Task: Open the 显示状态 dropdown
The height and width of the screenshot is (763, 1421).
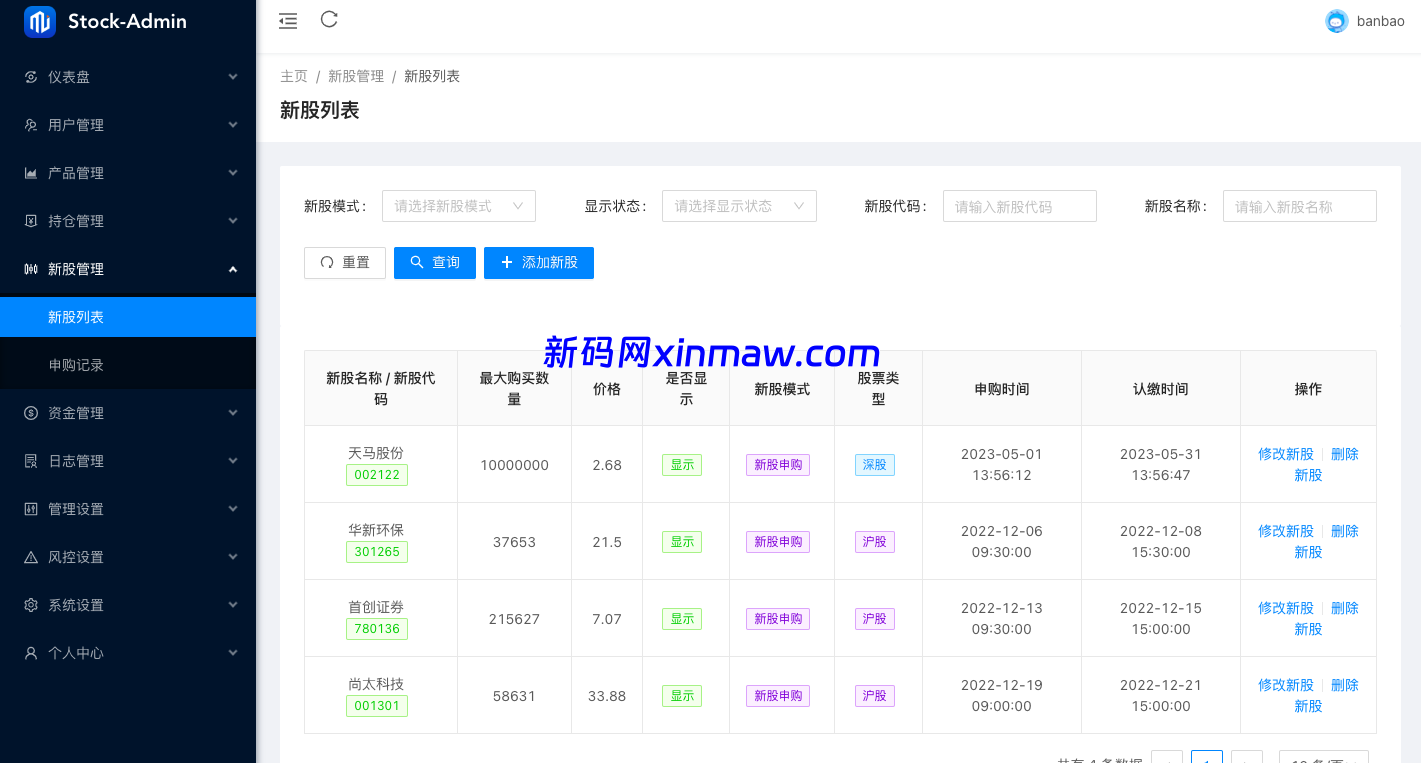Action: click(x=739, y=206)
